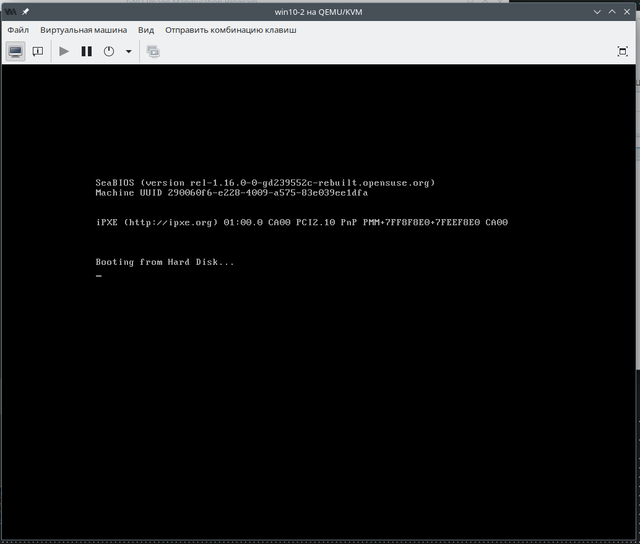Minimize the win10-2 window
This screenshot has height=544, width=640.
pos(597,12)
